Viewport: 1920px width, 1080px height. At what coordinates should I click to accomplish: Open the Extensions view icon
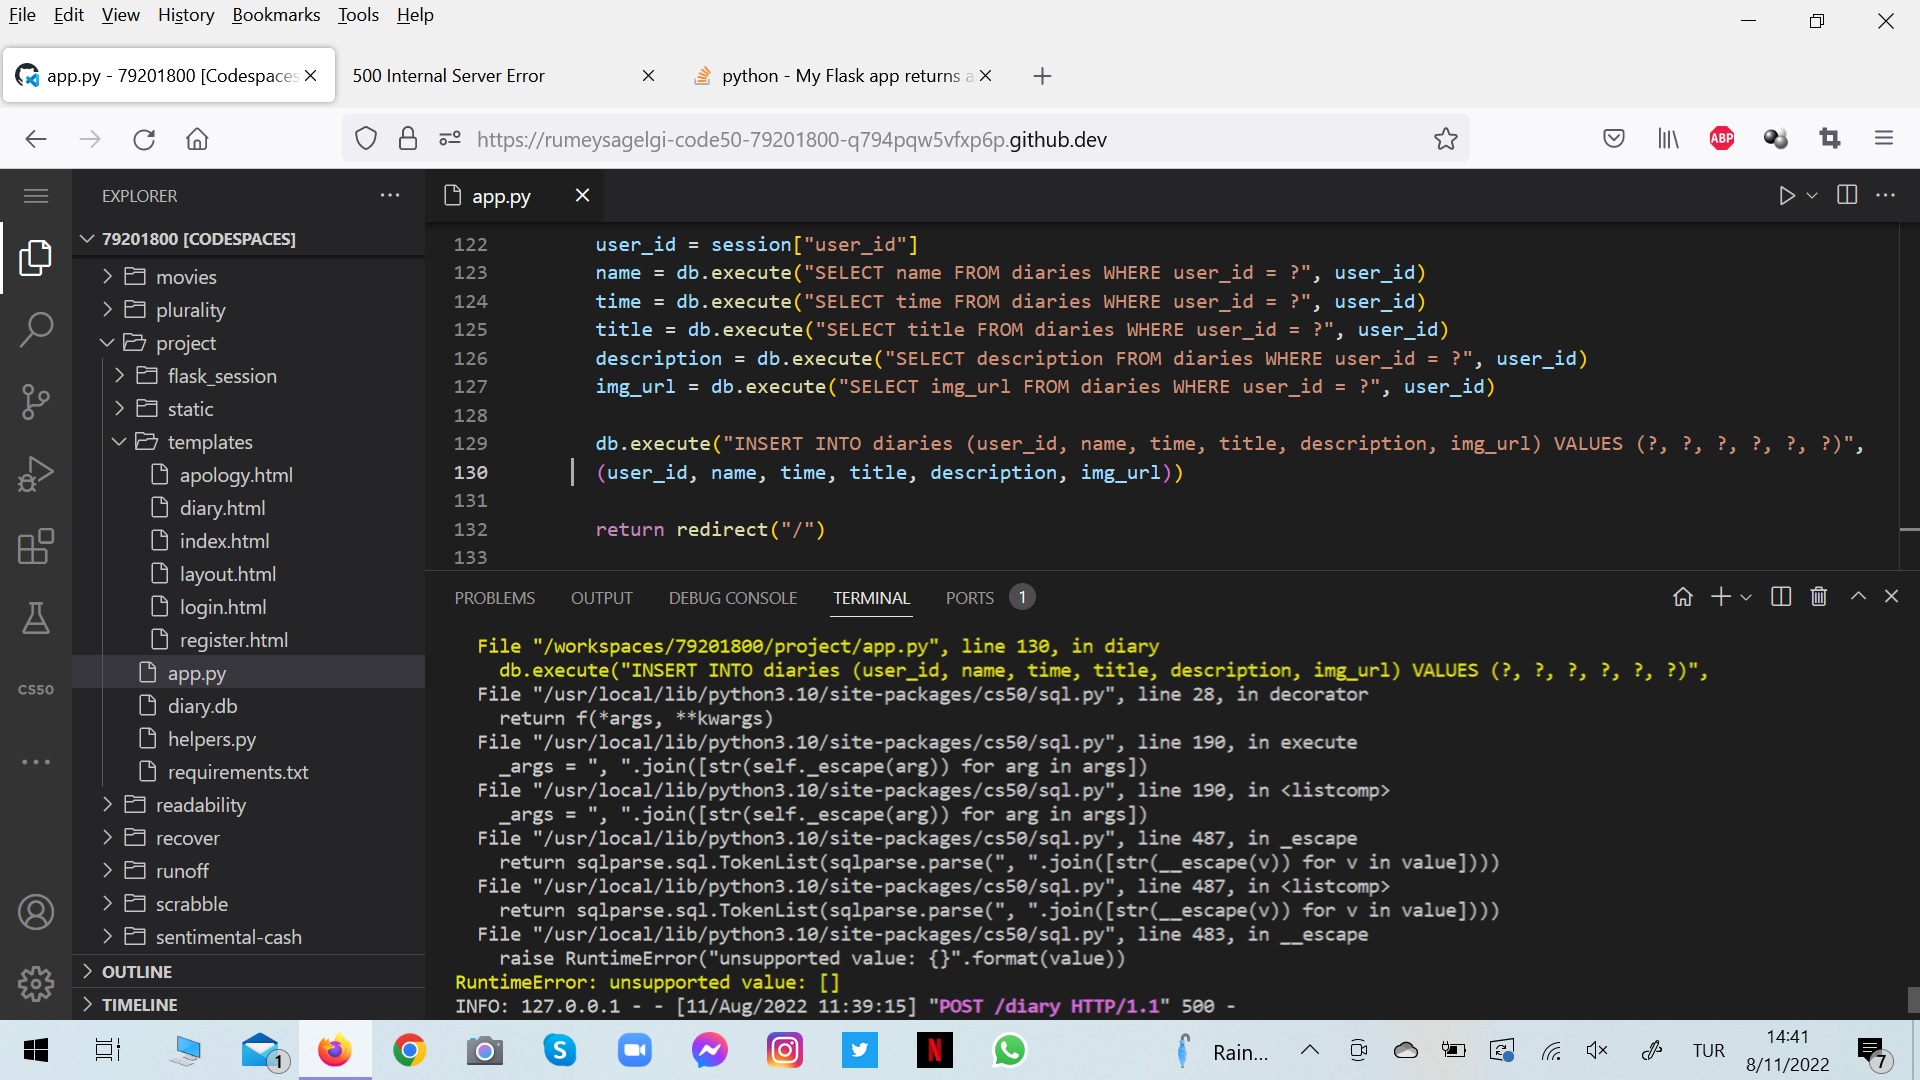click(36, 546)
